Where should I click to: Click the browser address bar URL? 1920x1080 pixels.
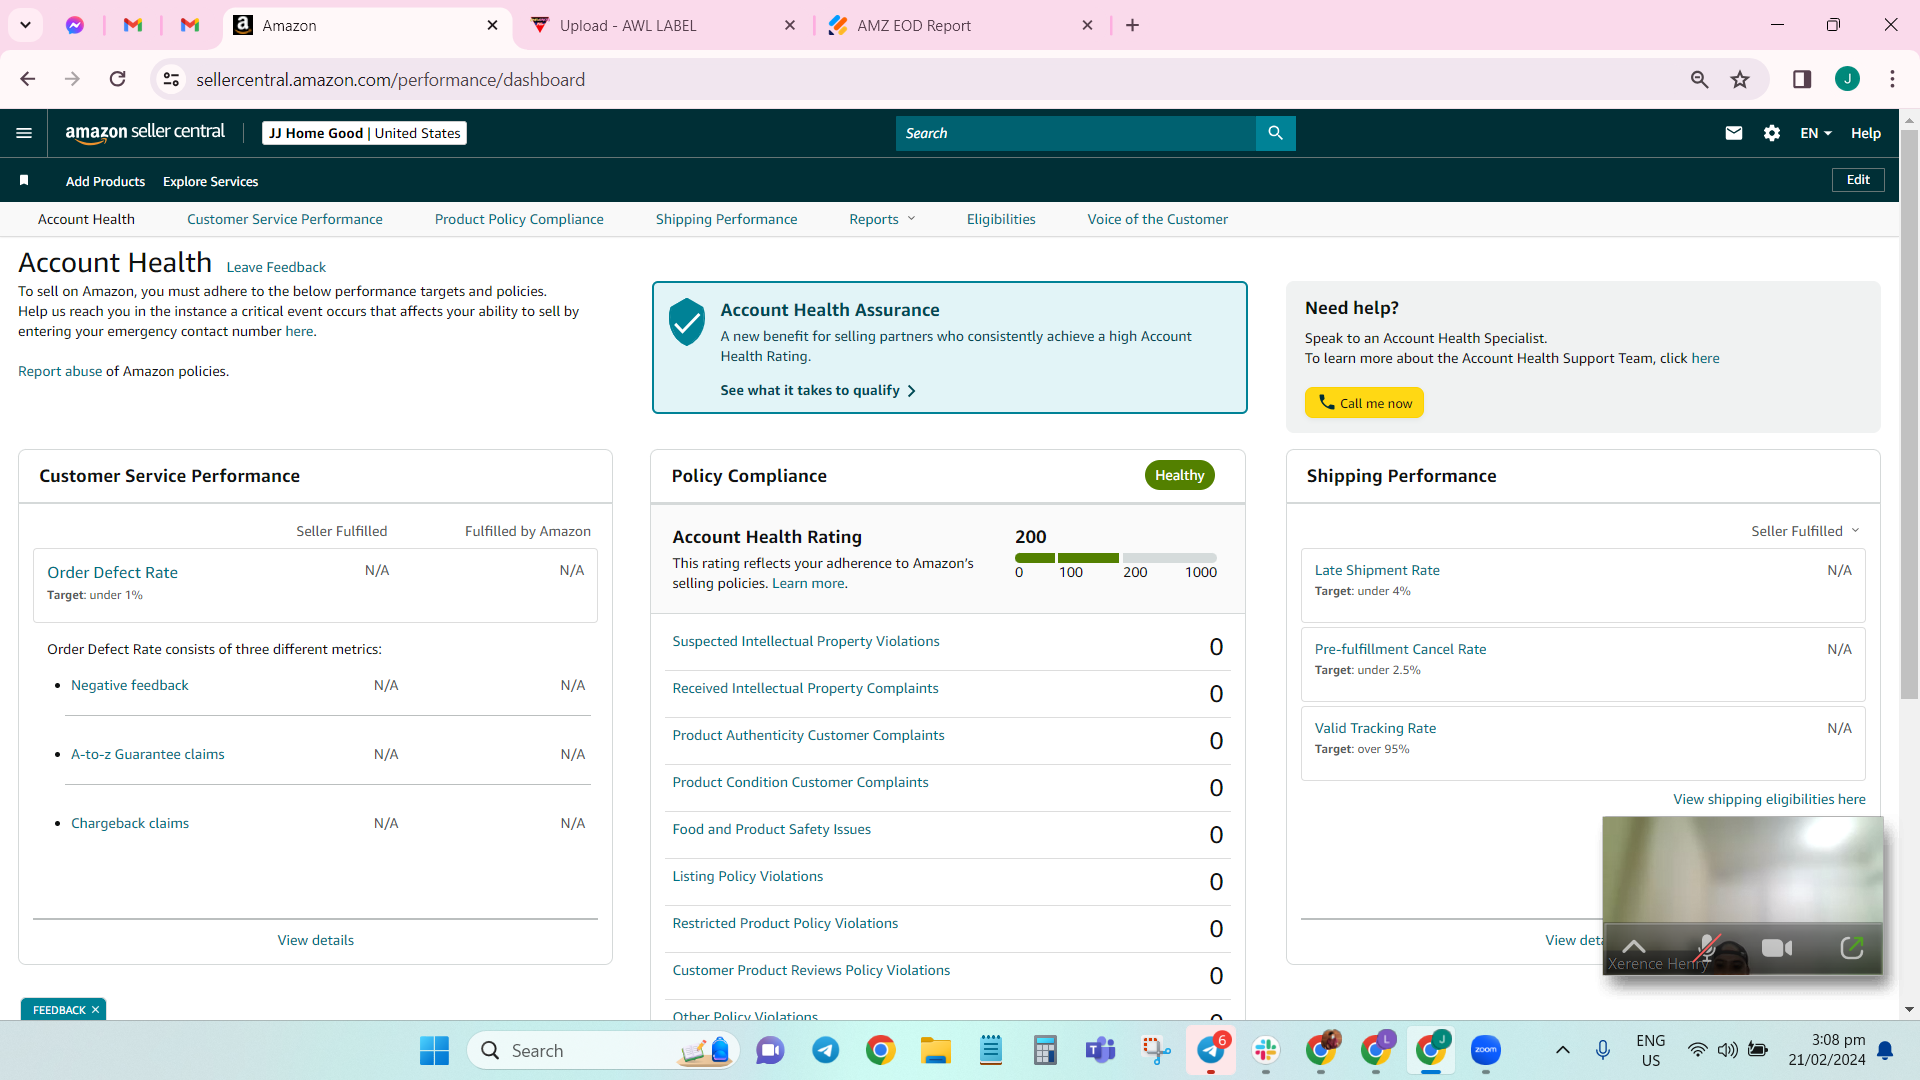[x=390, y=79]
